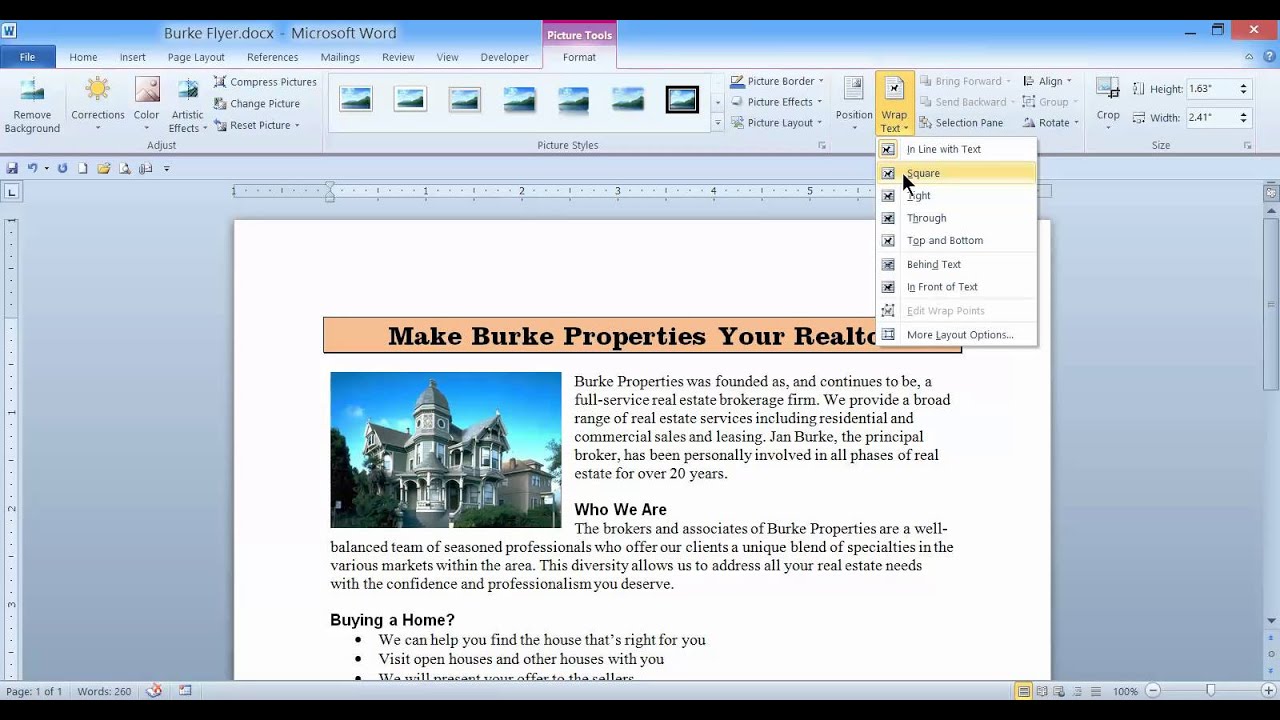
Task: Click Words: 260 in status bar
Action: pyautogui.click(x=104, y=691)
